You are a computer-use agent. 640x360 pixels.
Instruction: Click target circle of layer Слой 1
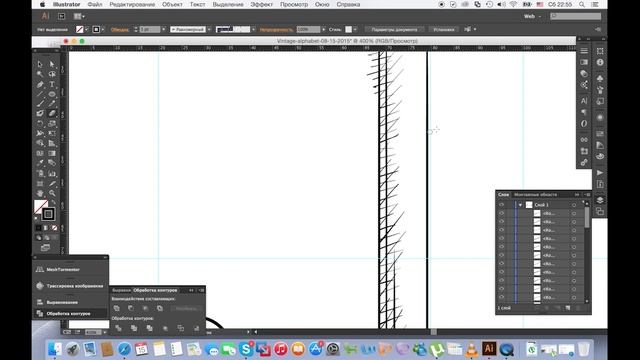[574, 205]
